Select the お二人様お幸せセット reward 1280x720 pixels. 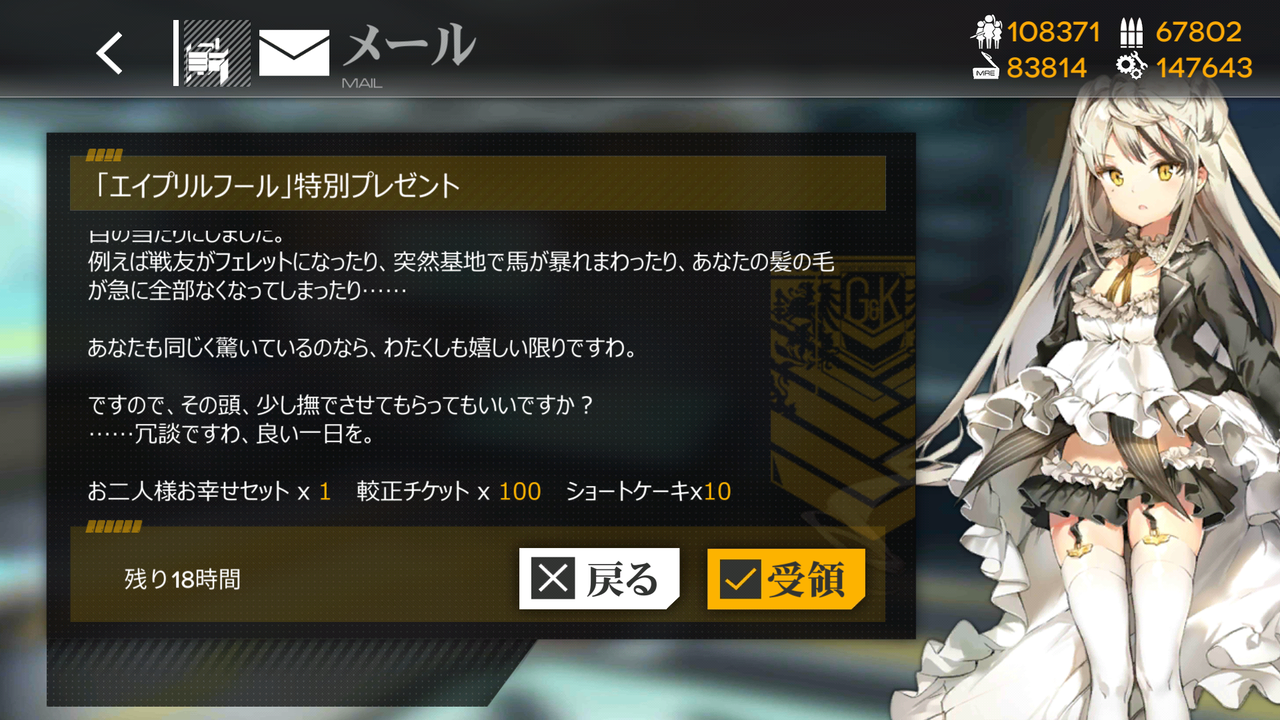pyautogui.click(x=209, y=491)
